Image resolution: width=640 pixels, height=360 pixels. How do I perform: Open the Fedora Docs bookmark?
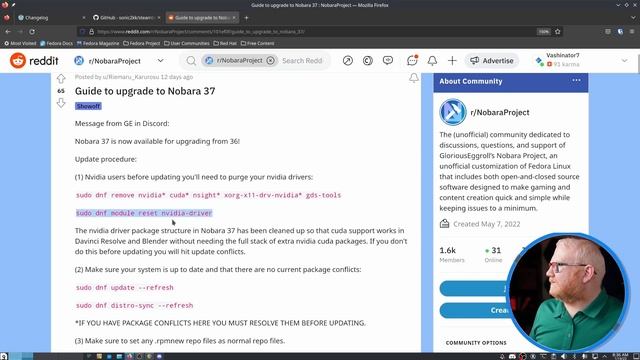coord(56,43)
